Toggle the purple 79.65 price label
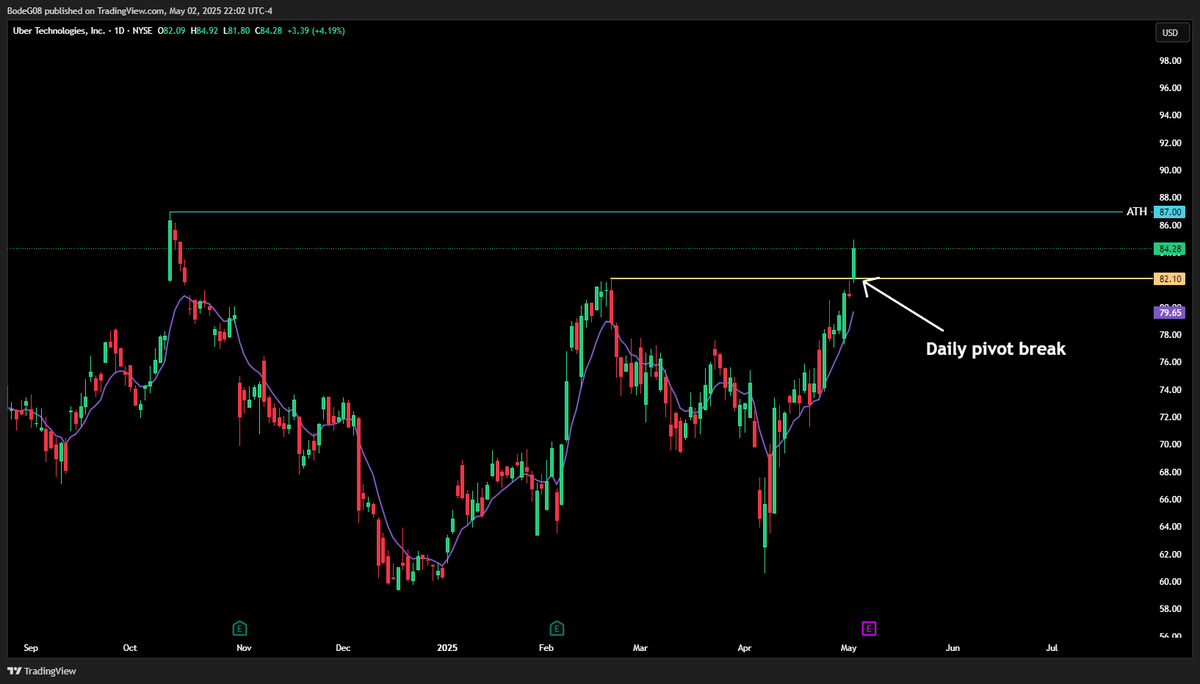Image resolution: width=1200 pixels, height=684 pixels. coord(1169,312)
